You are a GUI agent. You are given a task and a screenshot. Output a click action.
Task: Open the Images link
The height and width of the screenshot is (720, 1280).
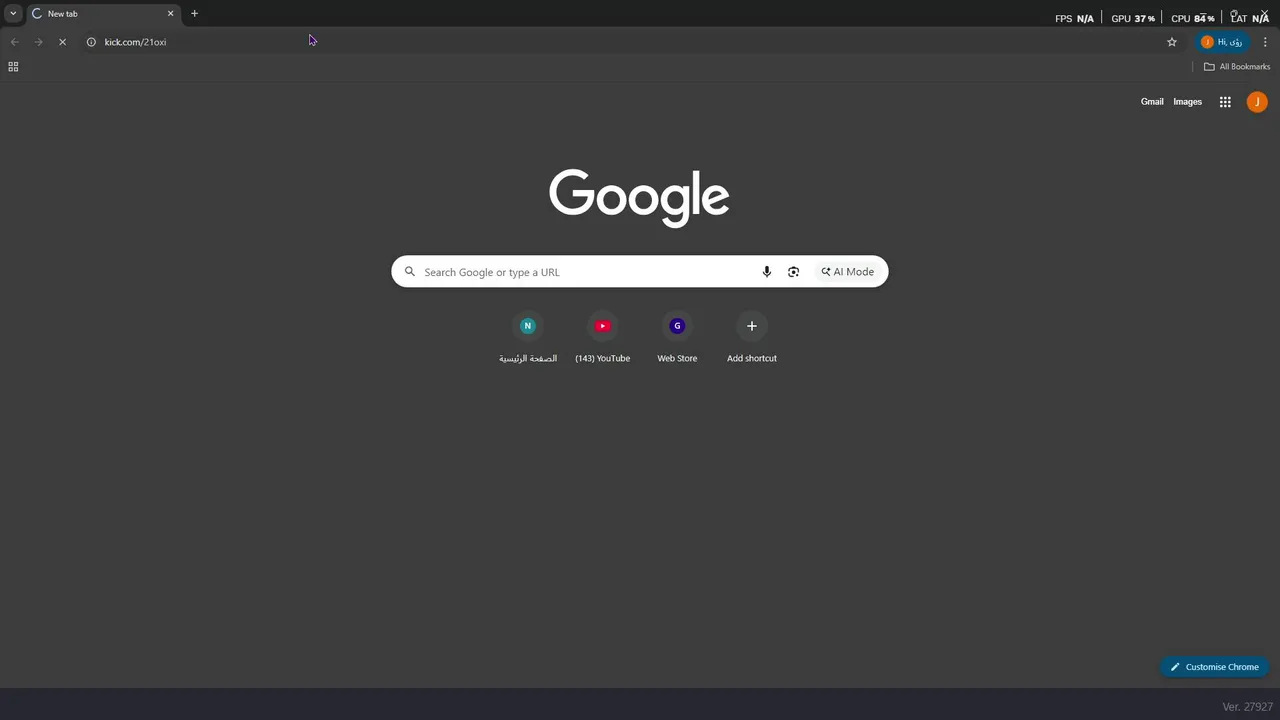(x=1187, y=102)
